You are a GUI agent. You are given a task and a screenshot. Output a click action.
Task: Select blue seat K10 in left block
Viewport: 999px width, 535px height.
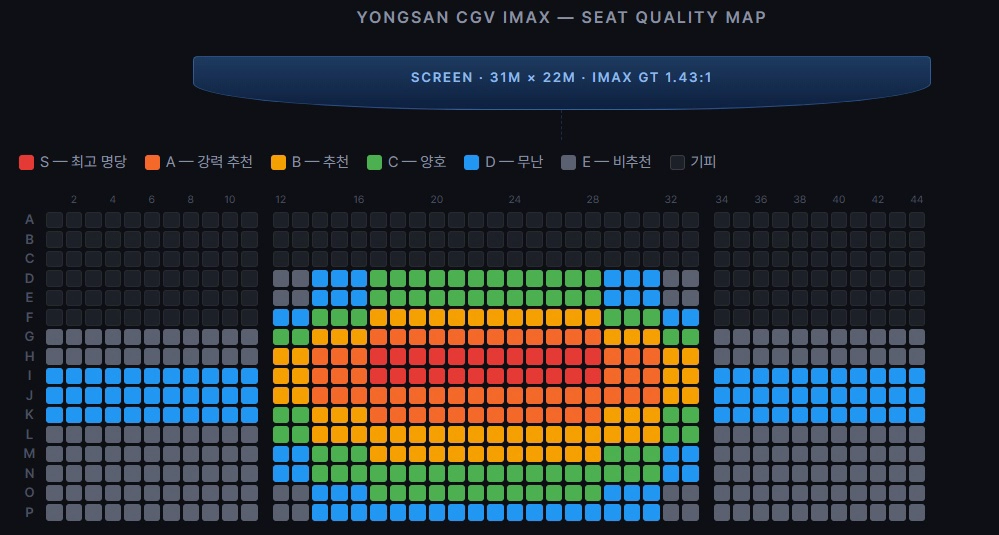point(230,415)
